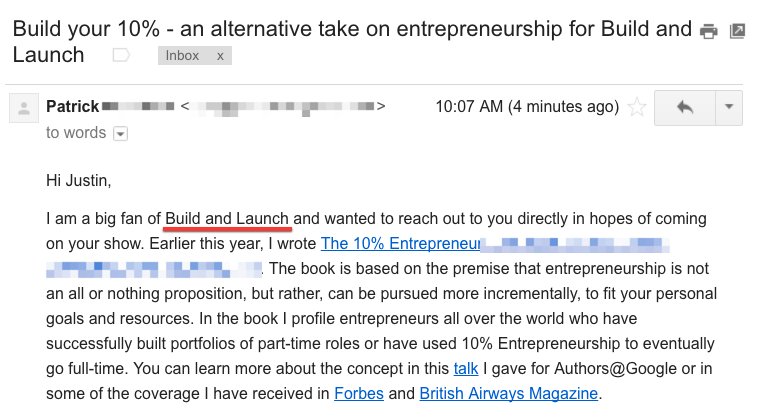Star this email from Patrick
Viewport: 781px width, 418px height.
634,108
